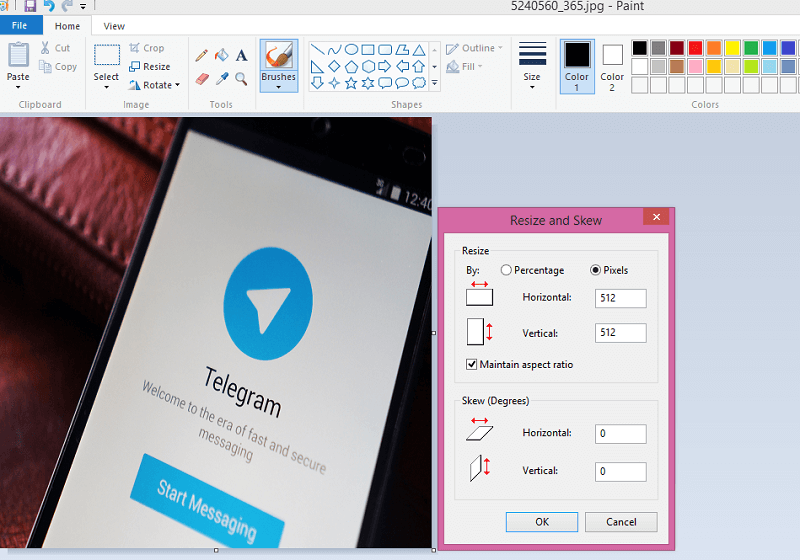The height and width of the screenshot is (560, 800).
Task: Click the Skew Horizontal degrees field
Action: [x=620, y=434]
